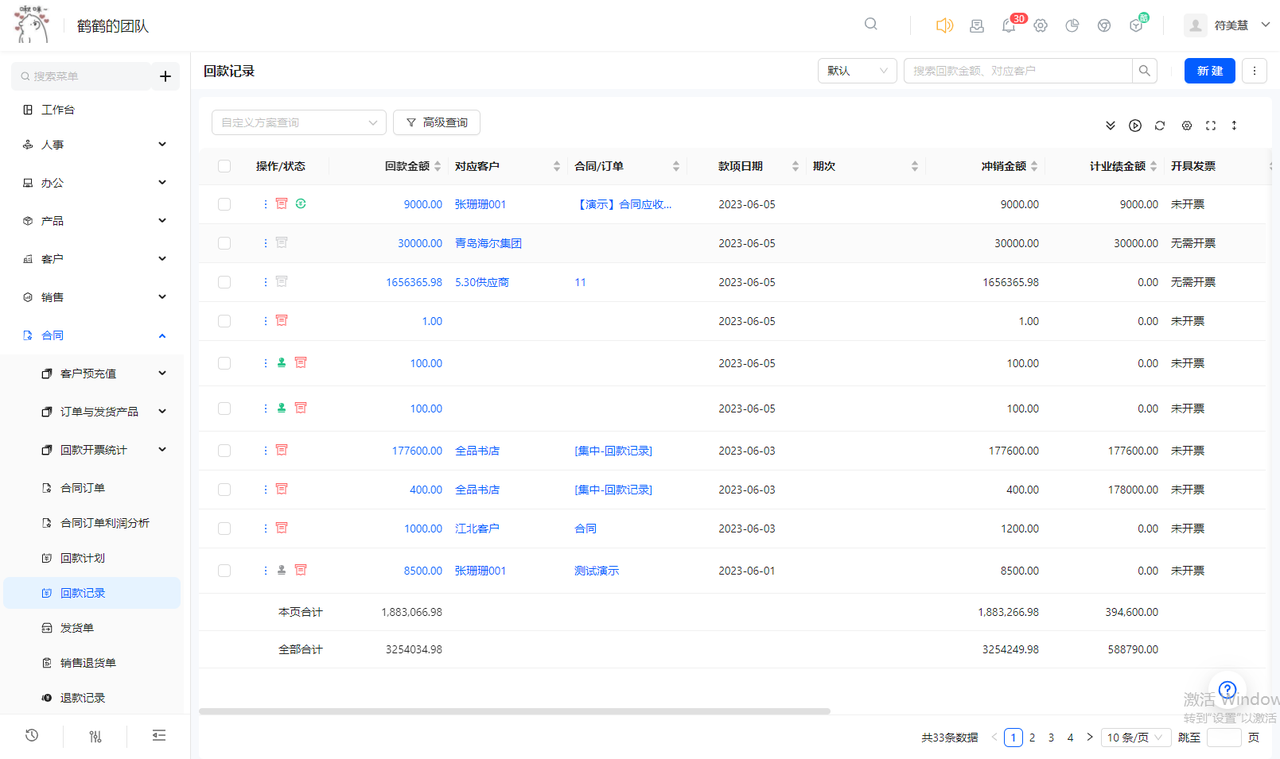
Task: Click the Chrome-style browser icon in header
Action: point(1104,26)
